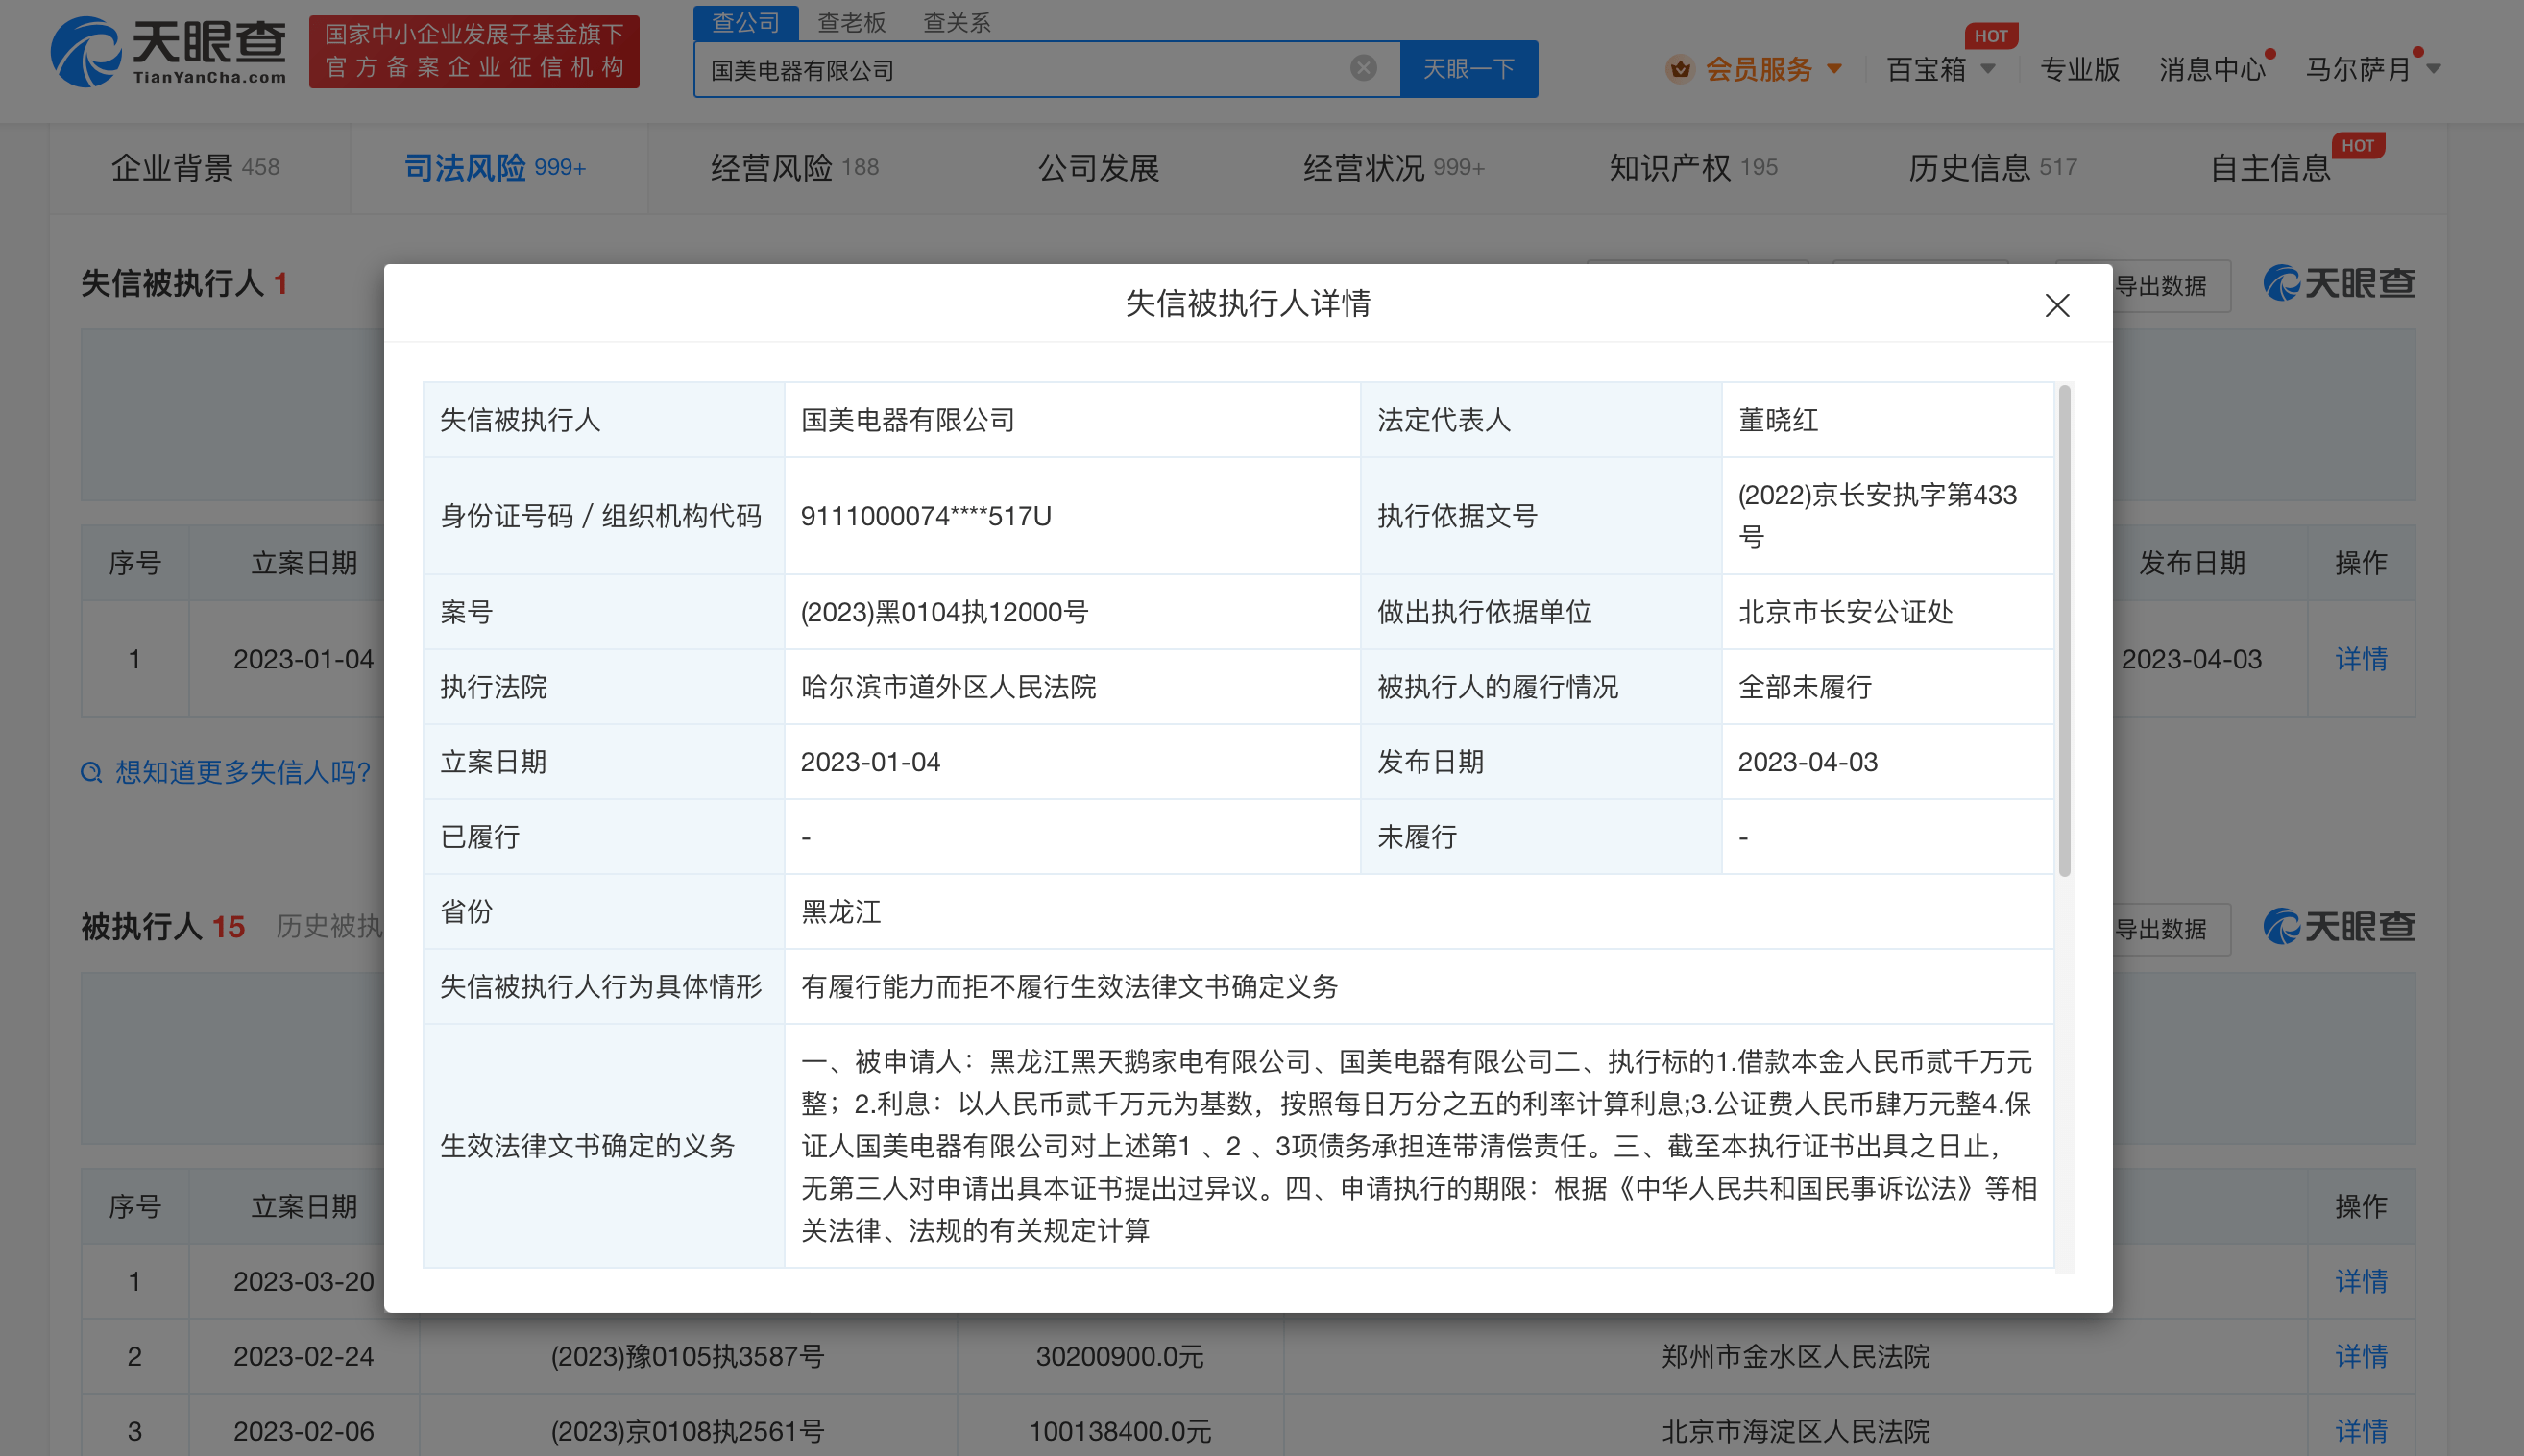Click code 9111000074****517U
The height and width of the screenshot is (1456, 2524).
pyautogui.click(x=926, y=516)
